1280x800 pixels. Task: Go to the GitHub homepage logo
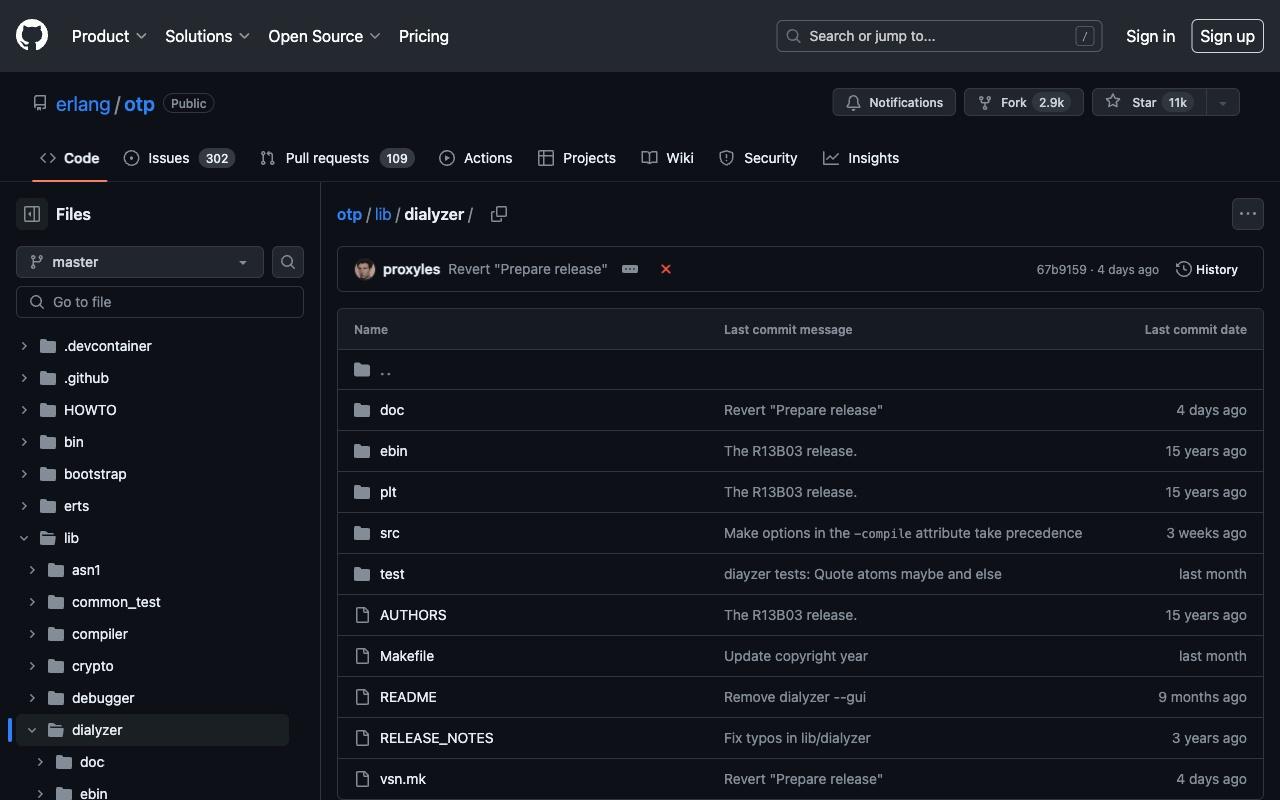coord(32,36)
